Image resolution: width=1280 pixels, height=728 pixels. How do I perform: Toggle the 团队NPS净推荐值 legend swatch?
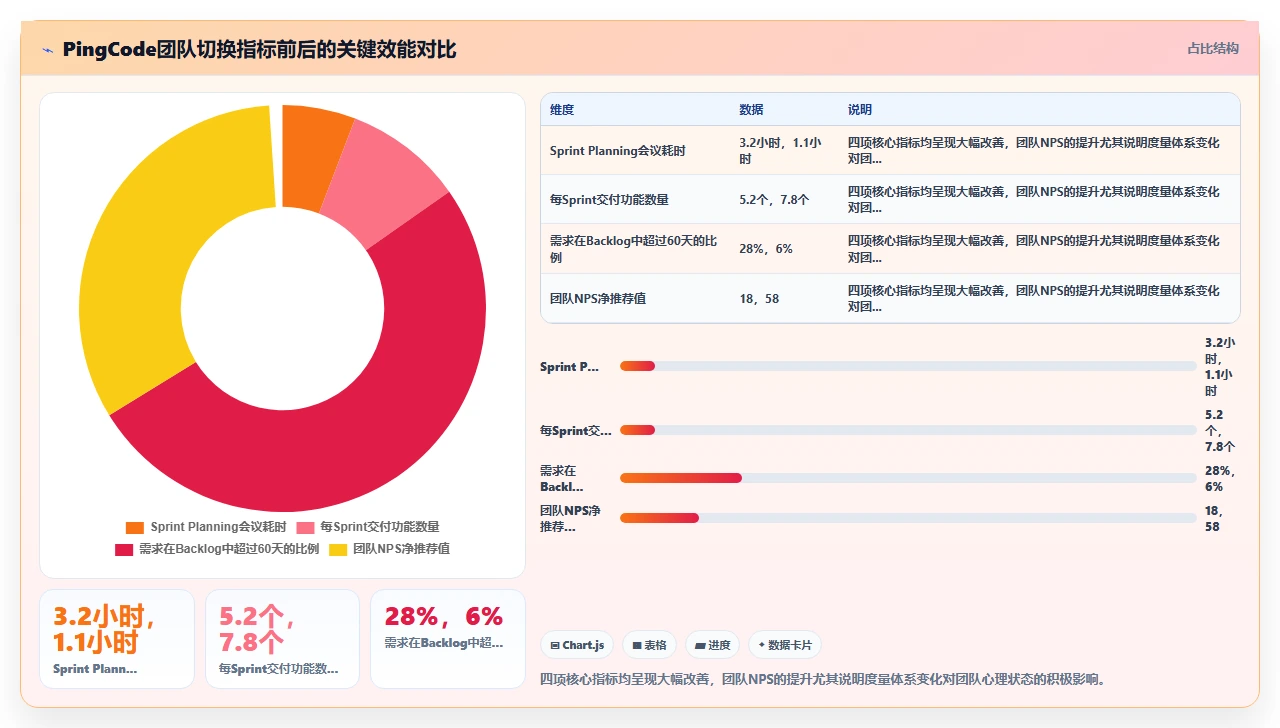point(338,549)
